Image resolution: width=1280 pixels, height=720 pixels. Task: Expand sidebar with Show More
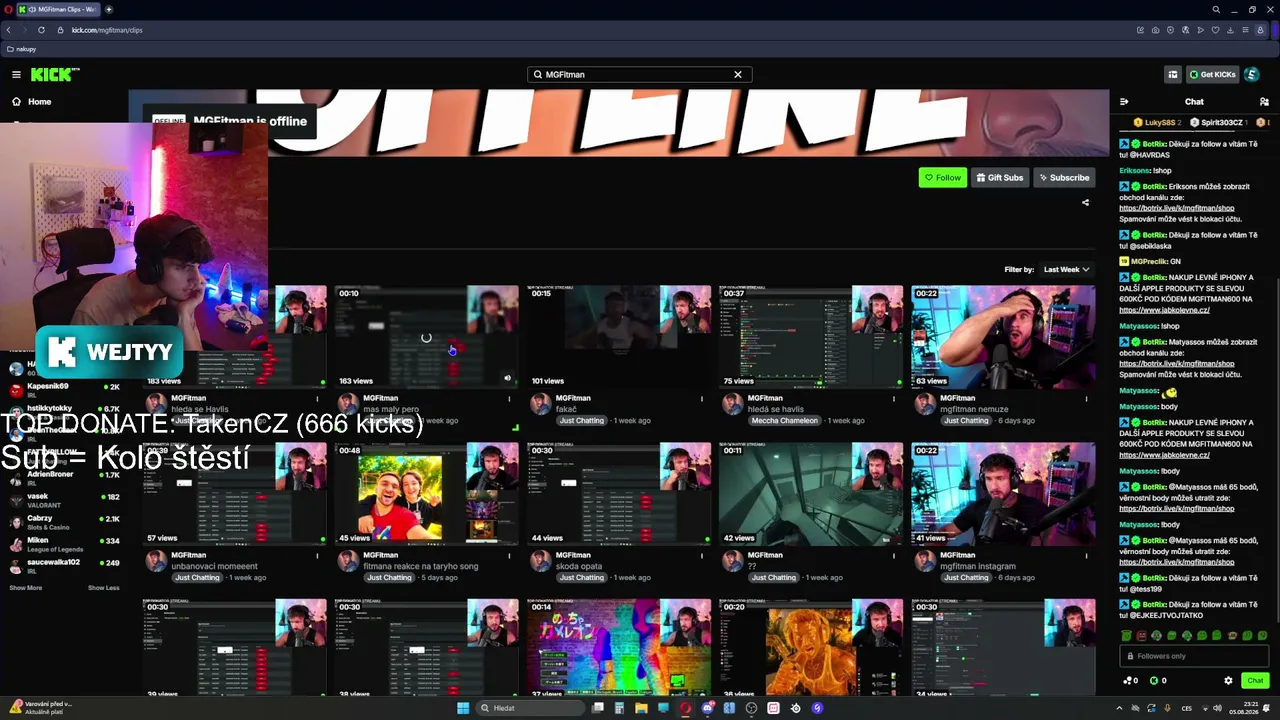[26, 588]
